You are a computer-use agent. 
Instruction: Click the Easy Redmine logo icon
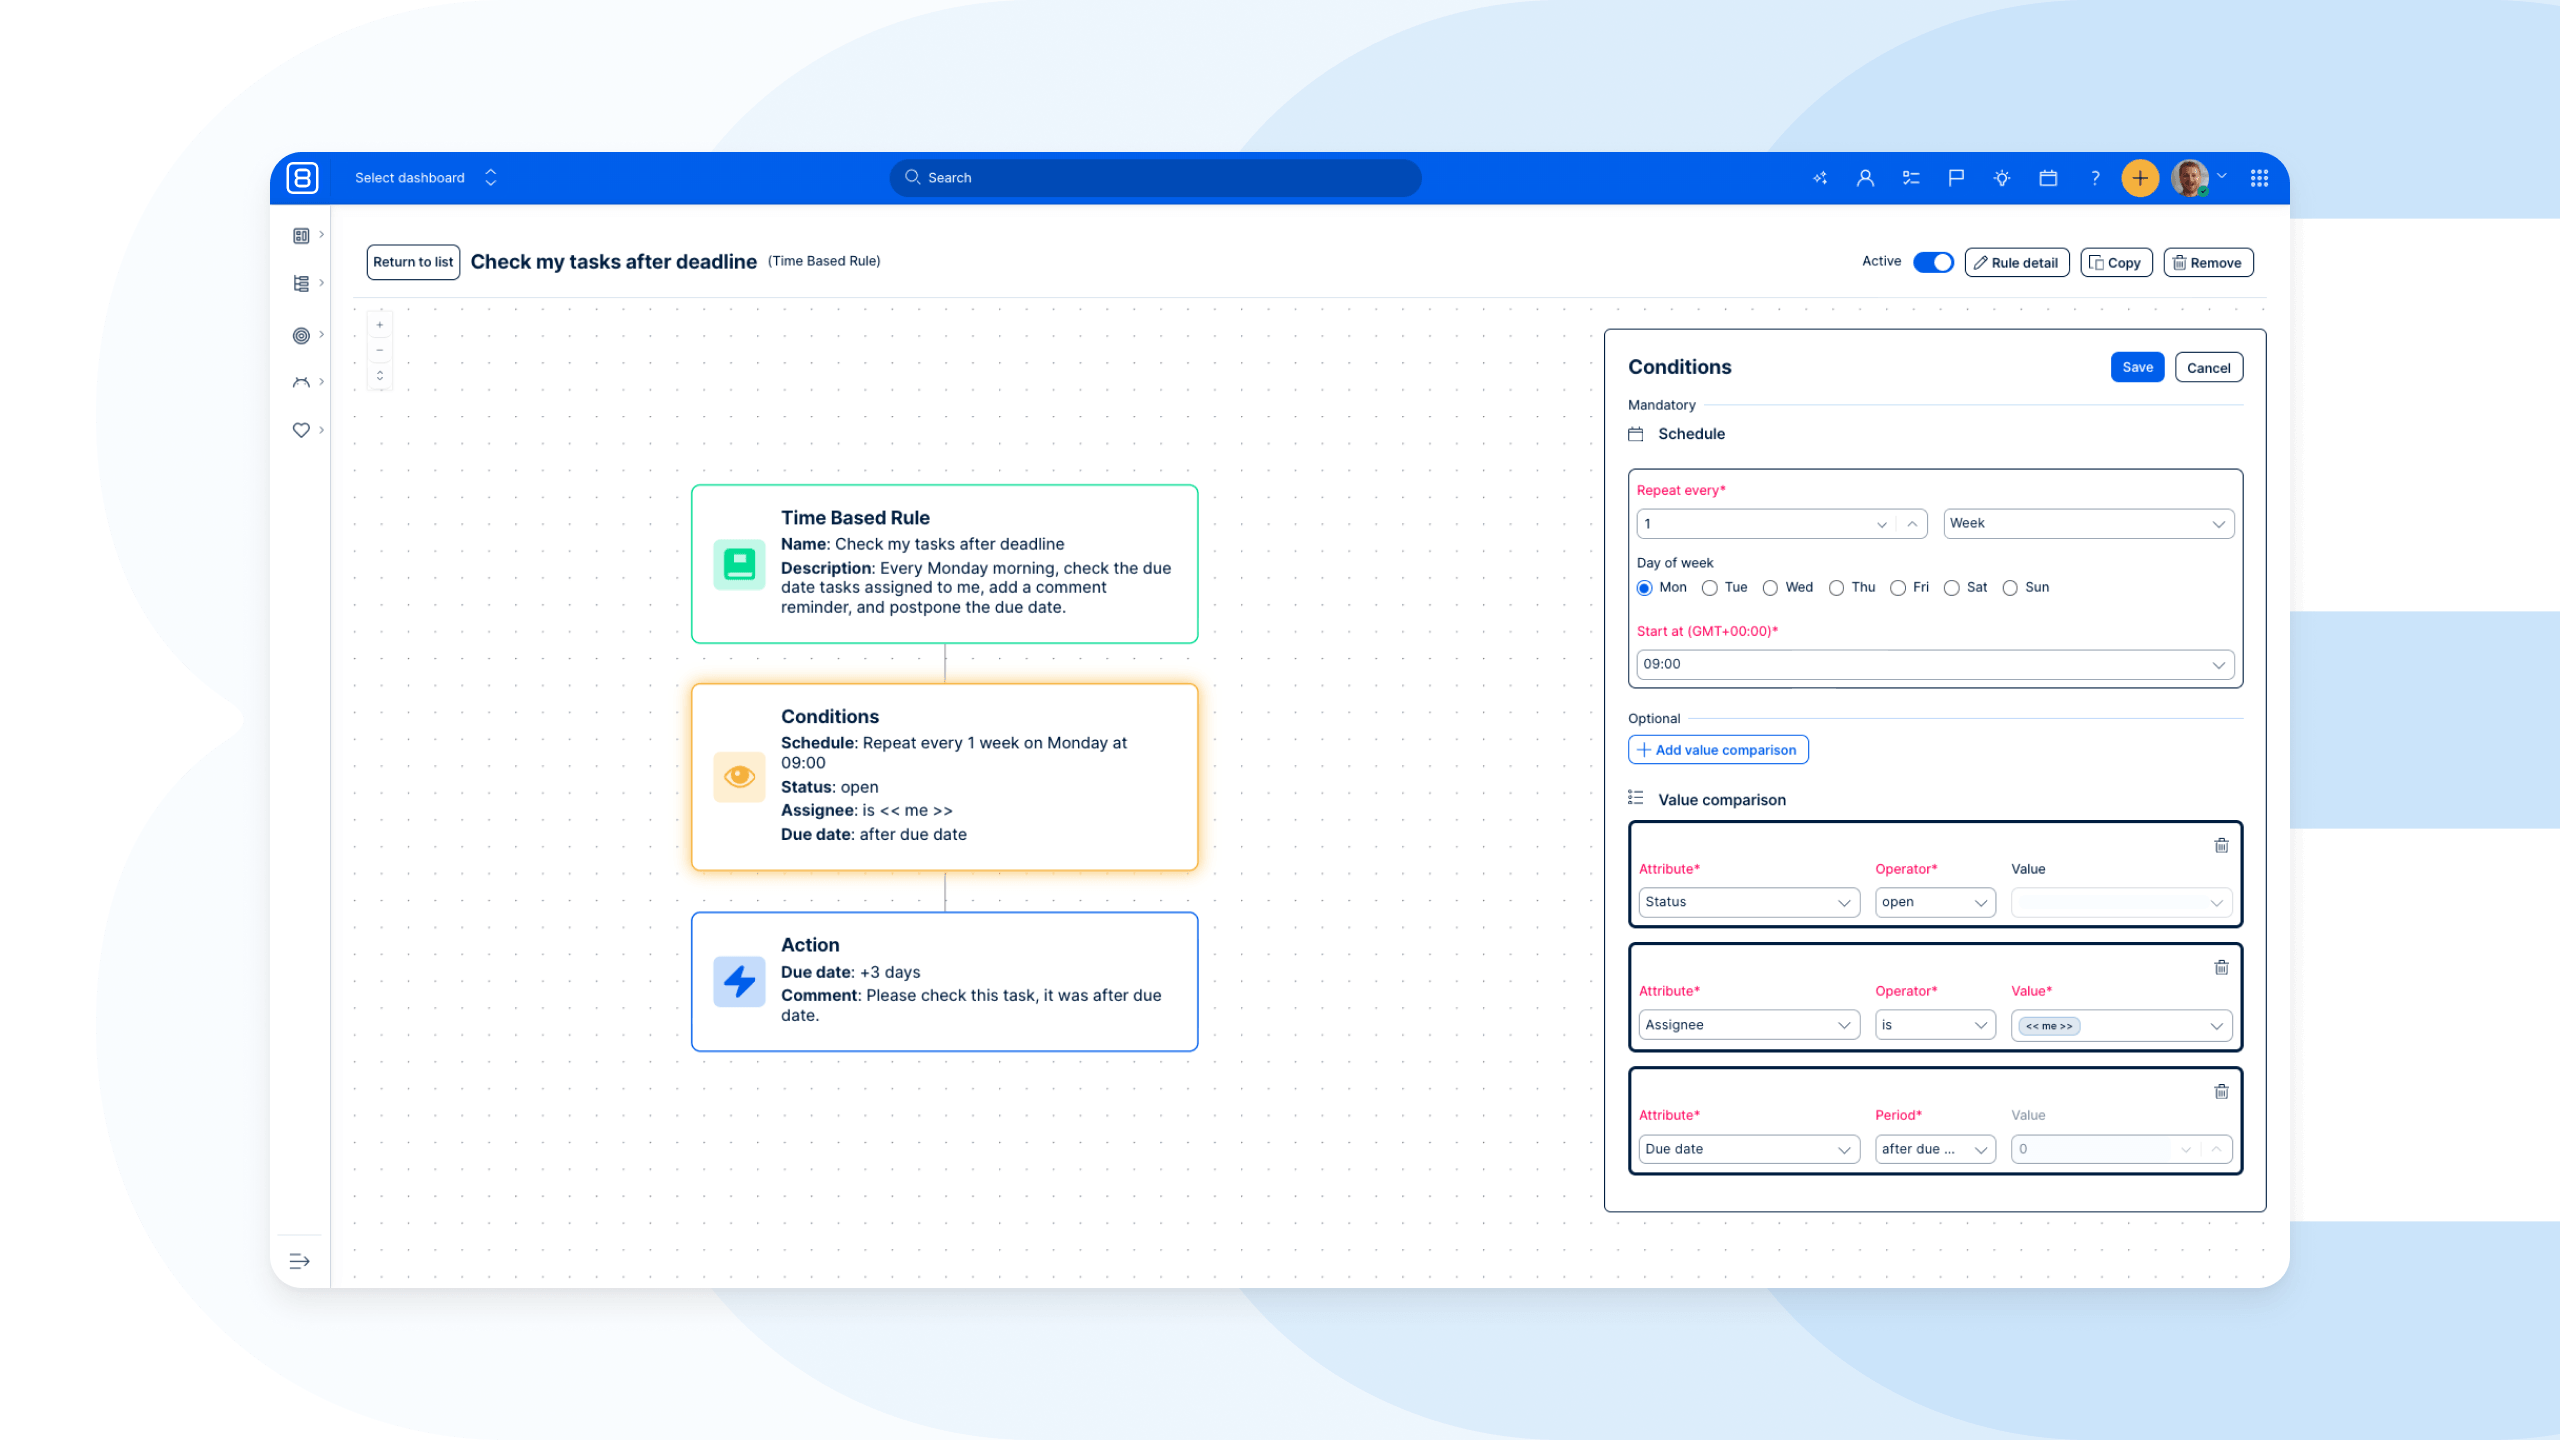(302, 178)
